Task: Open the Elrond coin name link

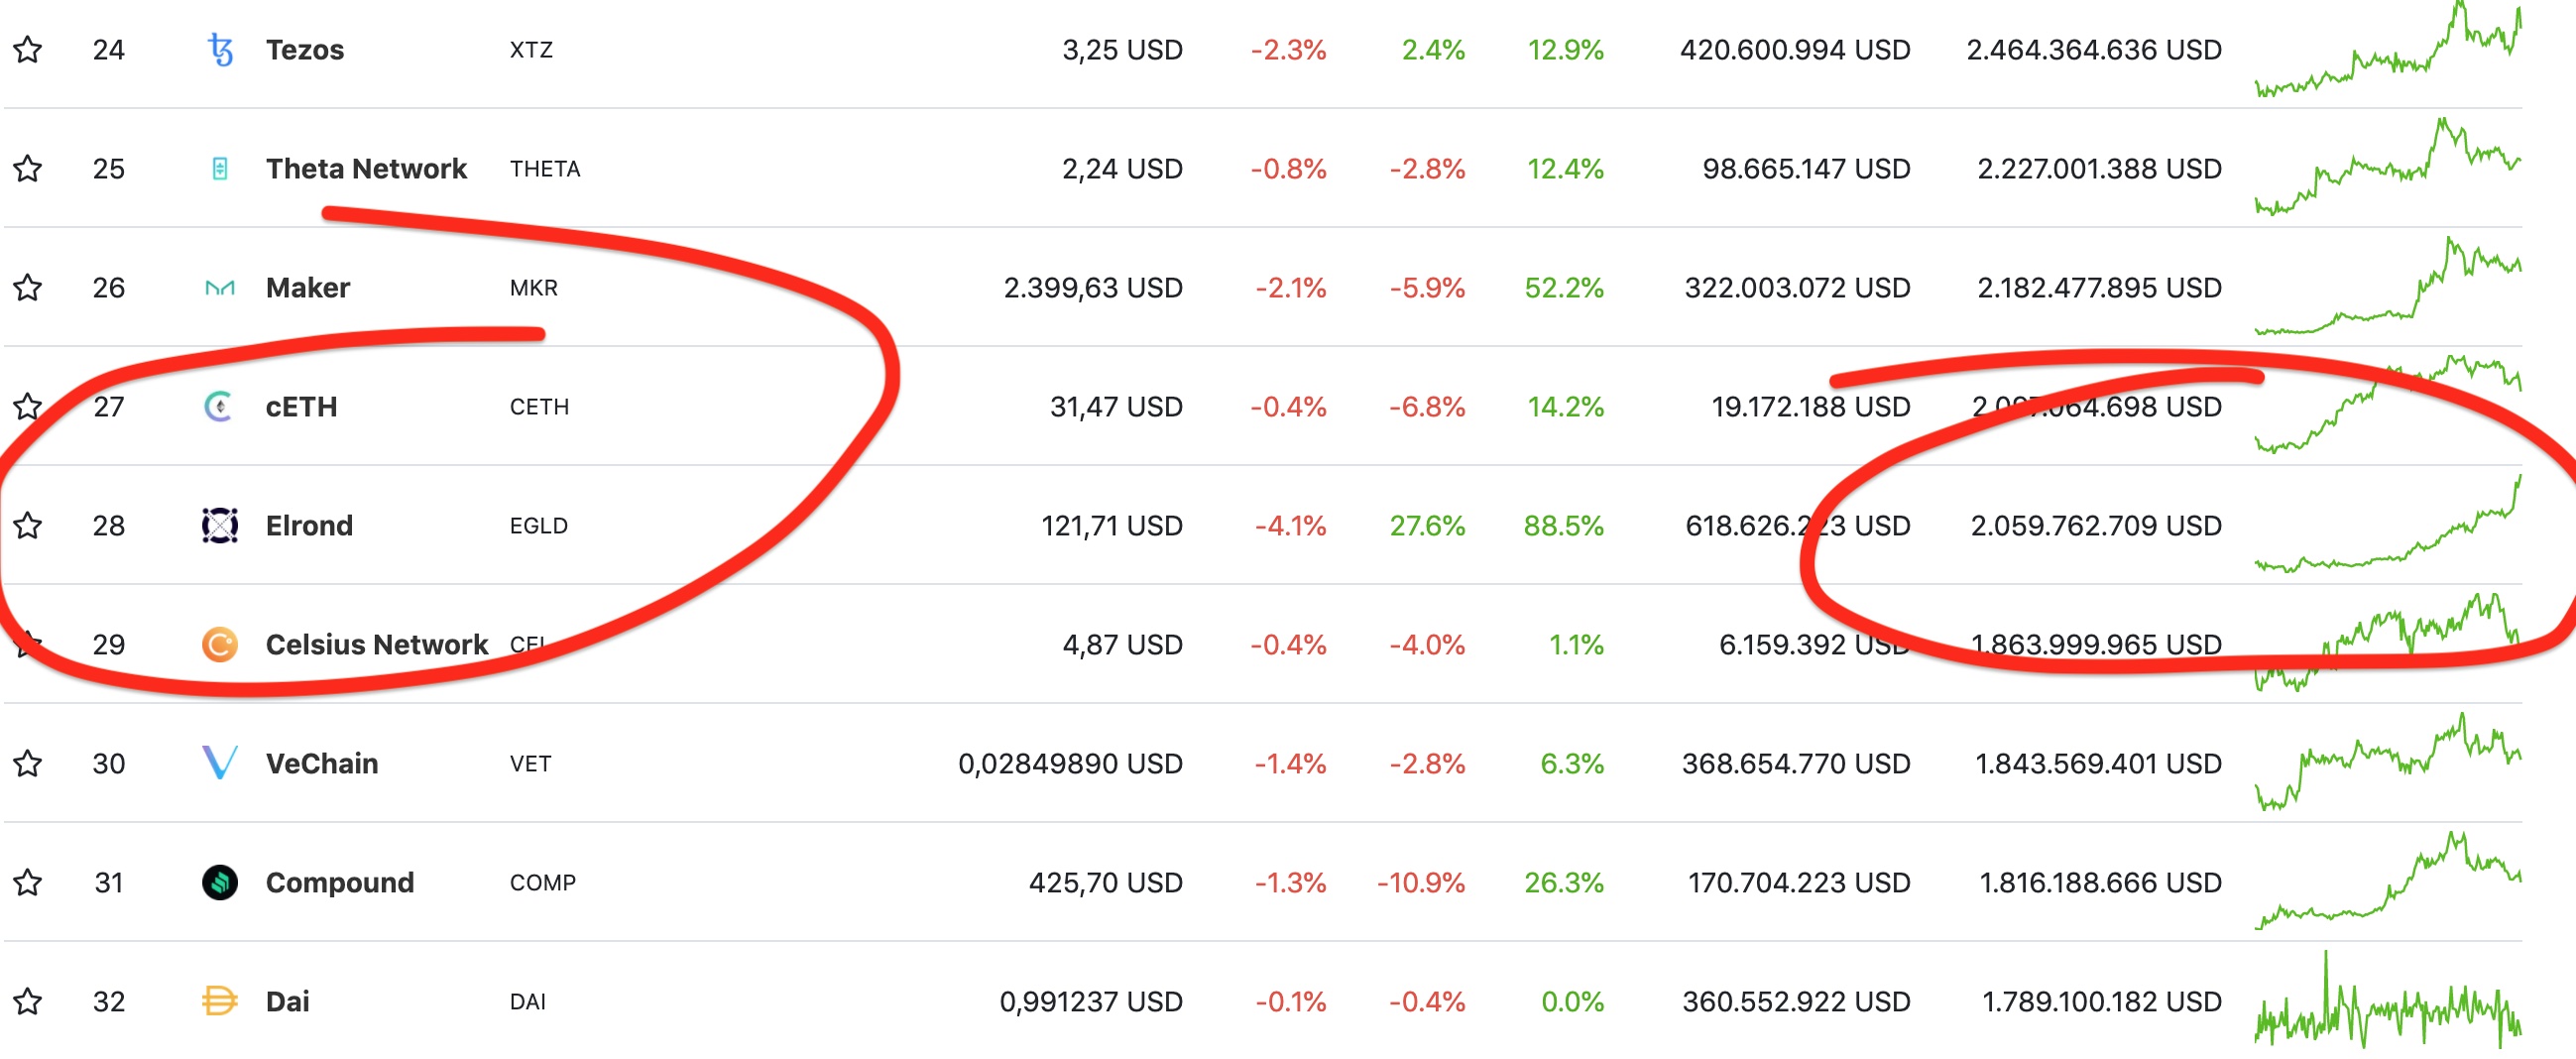Action: tap(309, 525)
